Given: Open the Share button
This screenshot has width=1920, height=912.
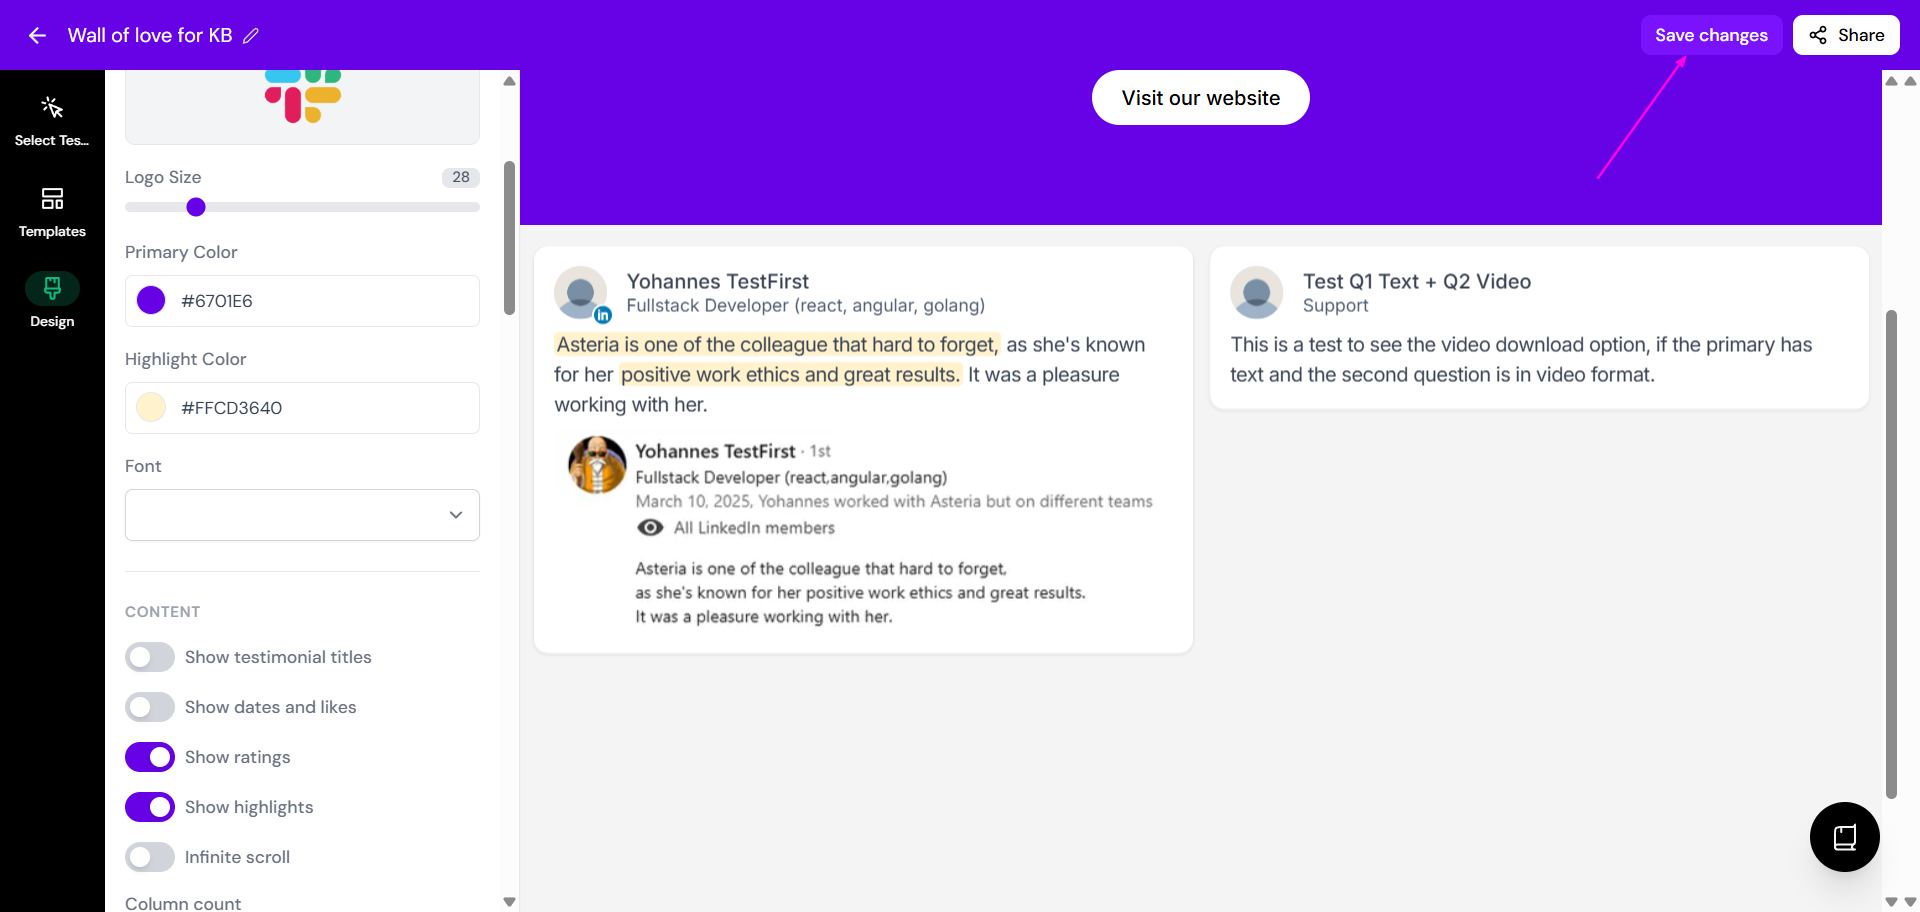Looking at the screenshot, I should coord(1846,35).
